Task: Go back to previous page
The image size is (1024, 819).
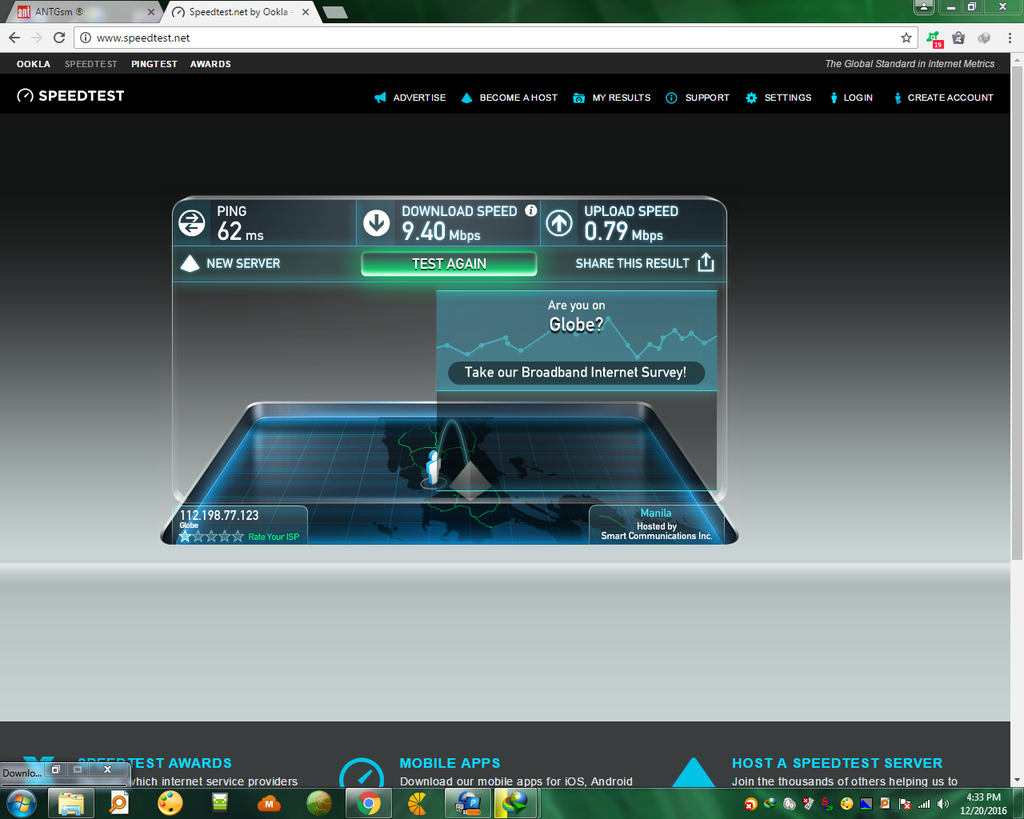Action: pos(14,38)
